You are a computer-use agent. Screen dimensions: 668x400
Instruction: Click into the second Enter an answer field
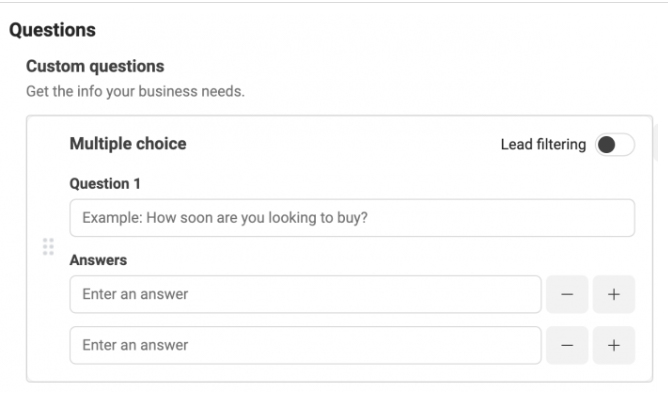point(305,345)
